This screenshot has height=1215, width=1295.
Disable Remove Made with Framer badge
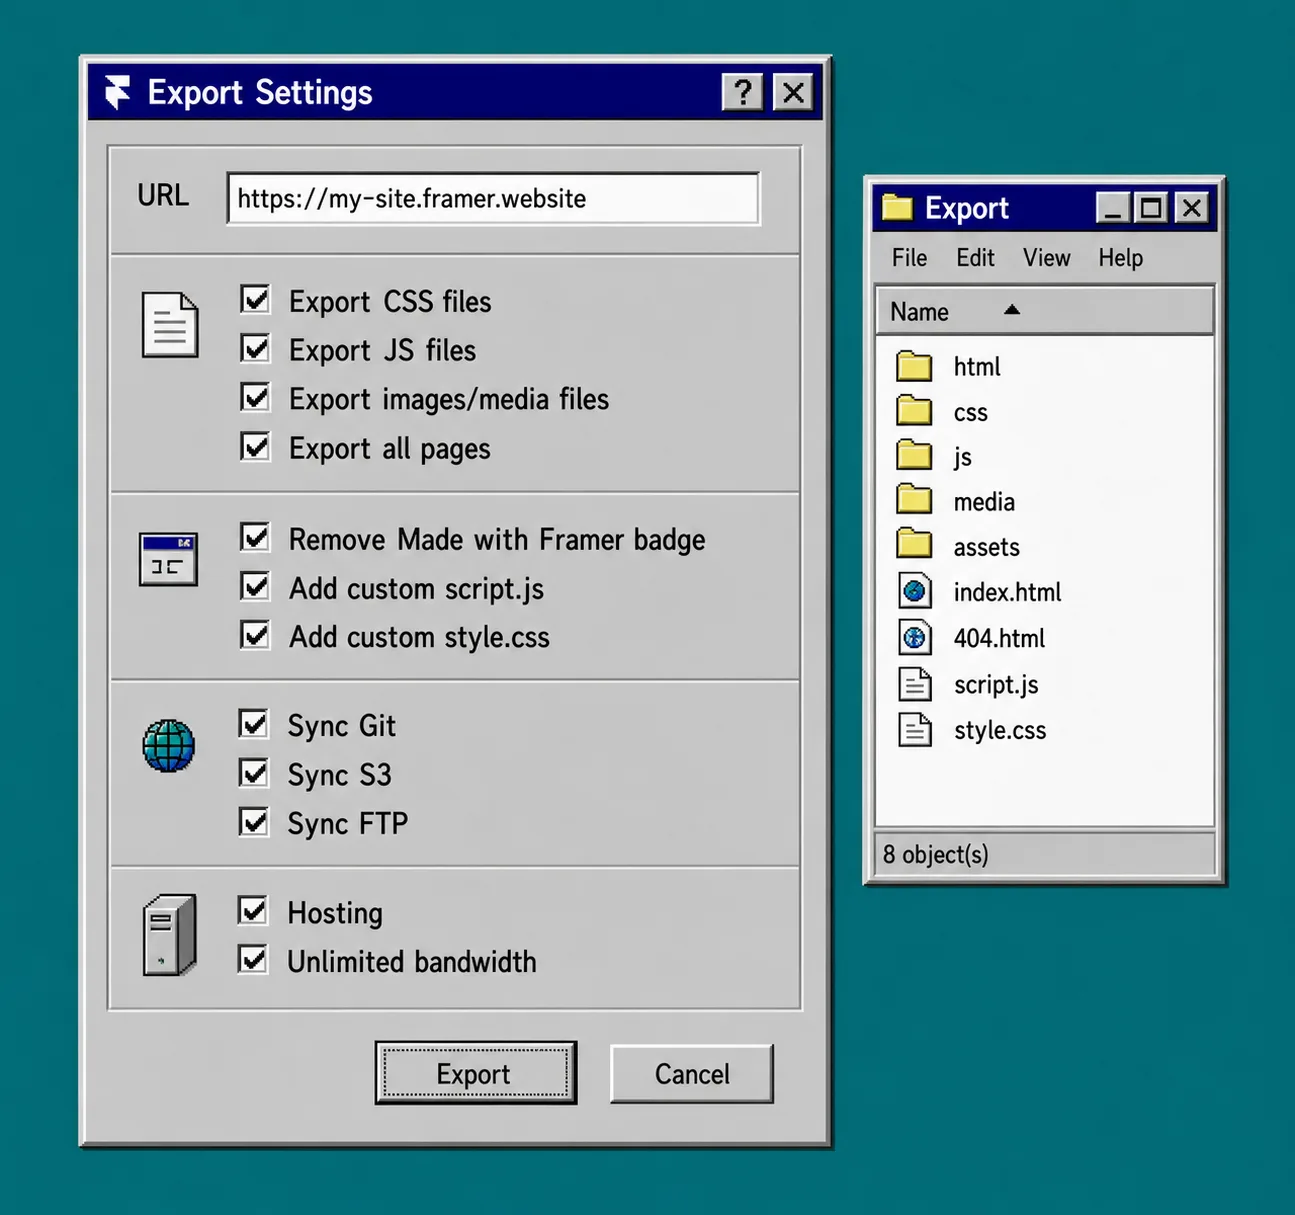coord(256,537)
